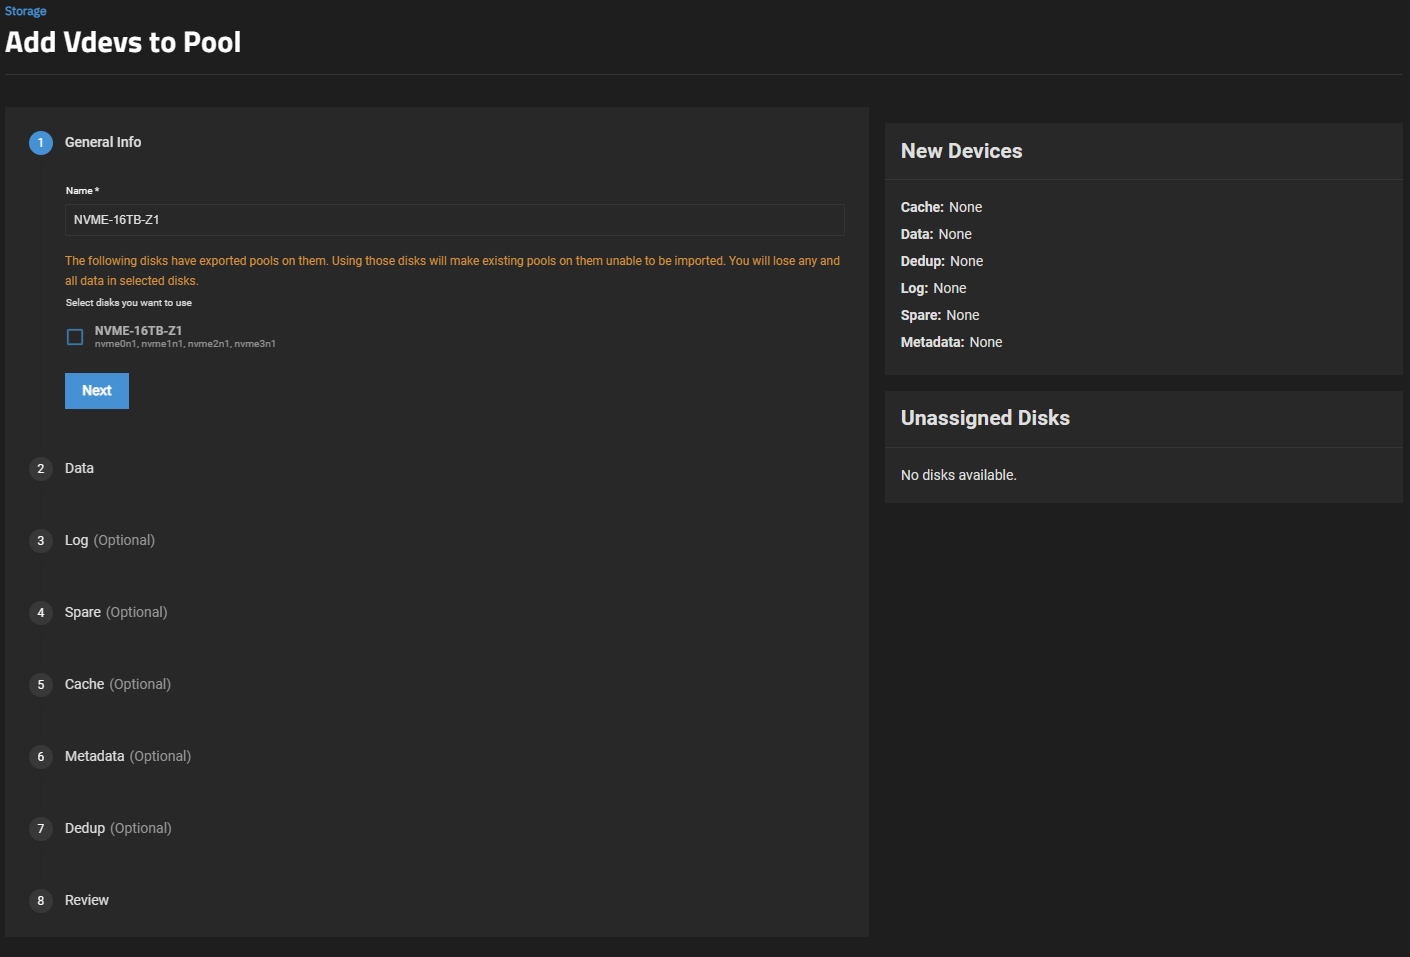
Task: Click the Next button
Action: (x=97, y=391)
